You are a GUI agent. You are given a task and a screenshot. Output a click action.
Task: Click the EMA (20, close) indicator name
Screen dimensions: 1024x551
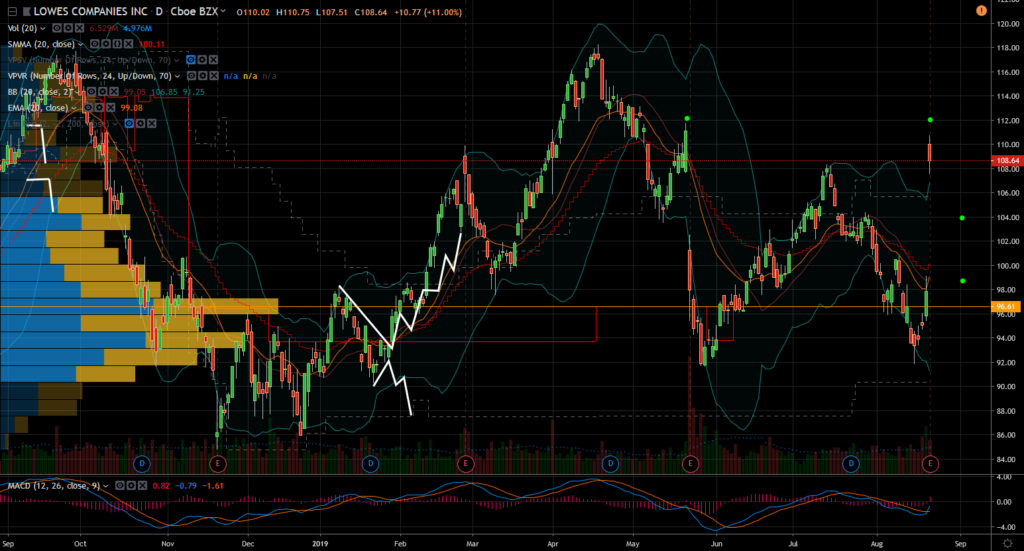tap(38, 108)
